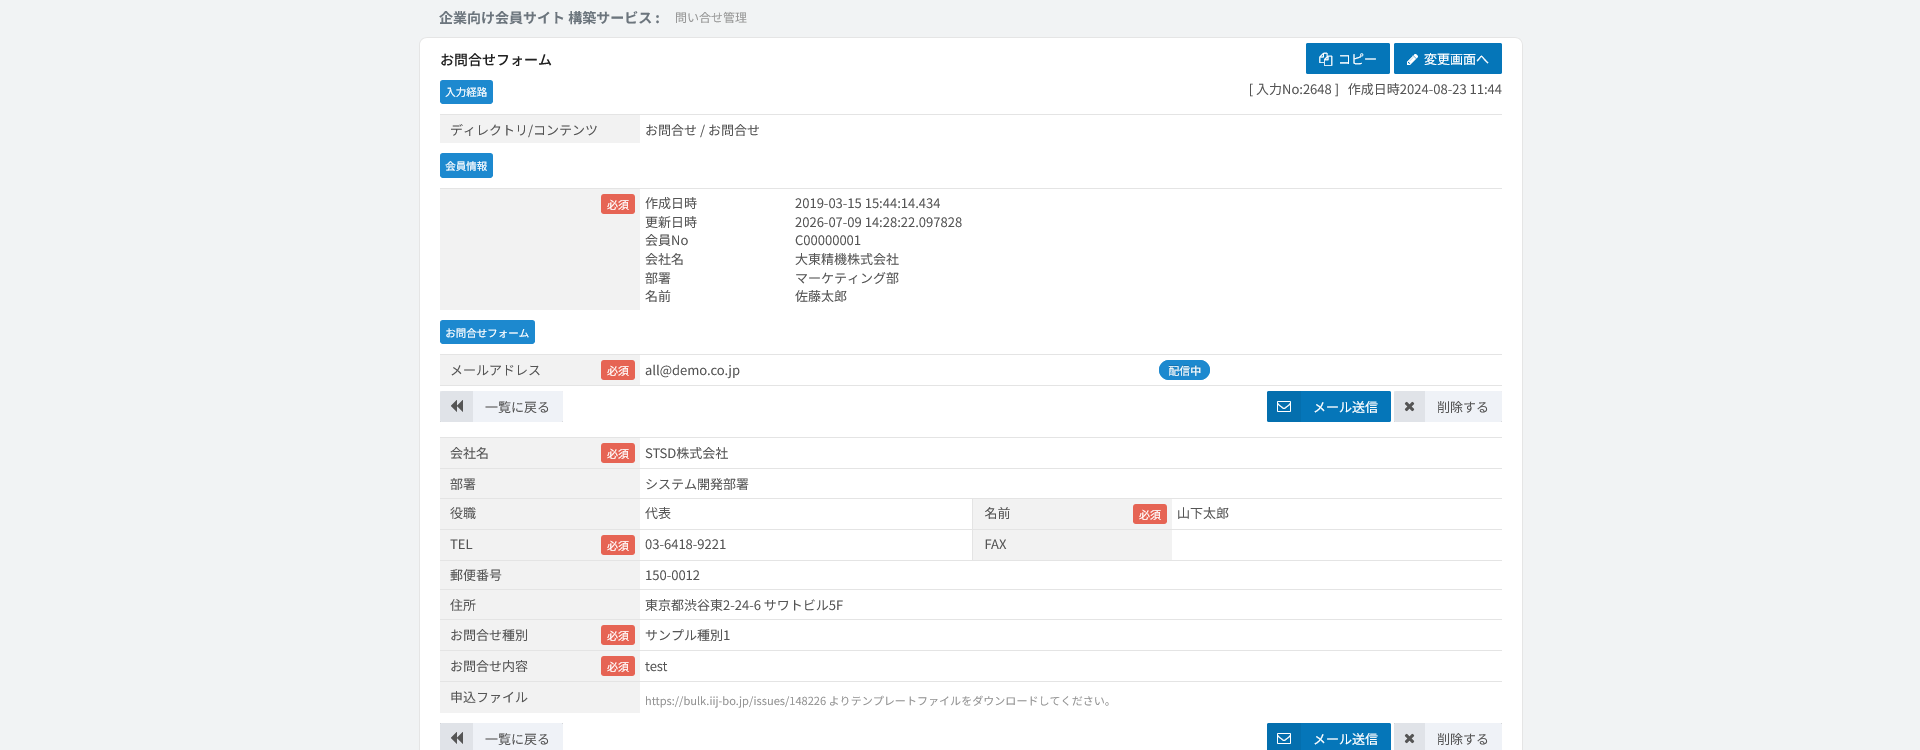
Task: Click the FAX field label
Action: pos(995,544)
